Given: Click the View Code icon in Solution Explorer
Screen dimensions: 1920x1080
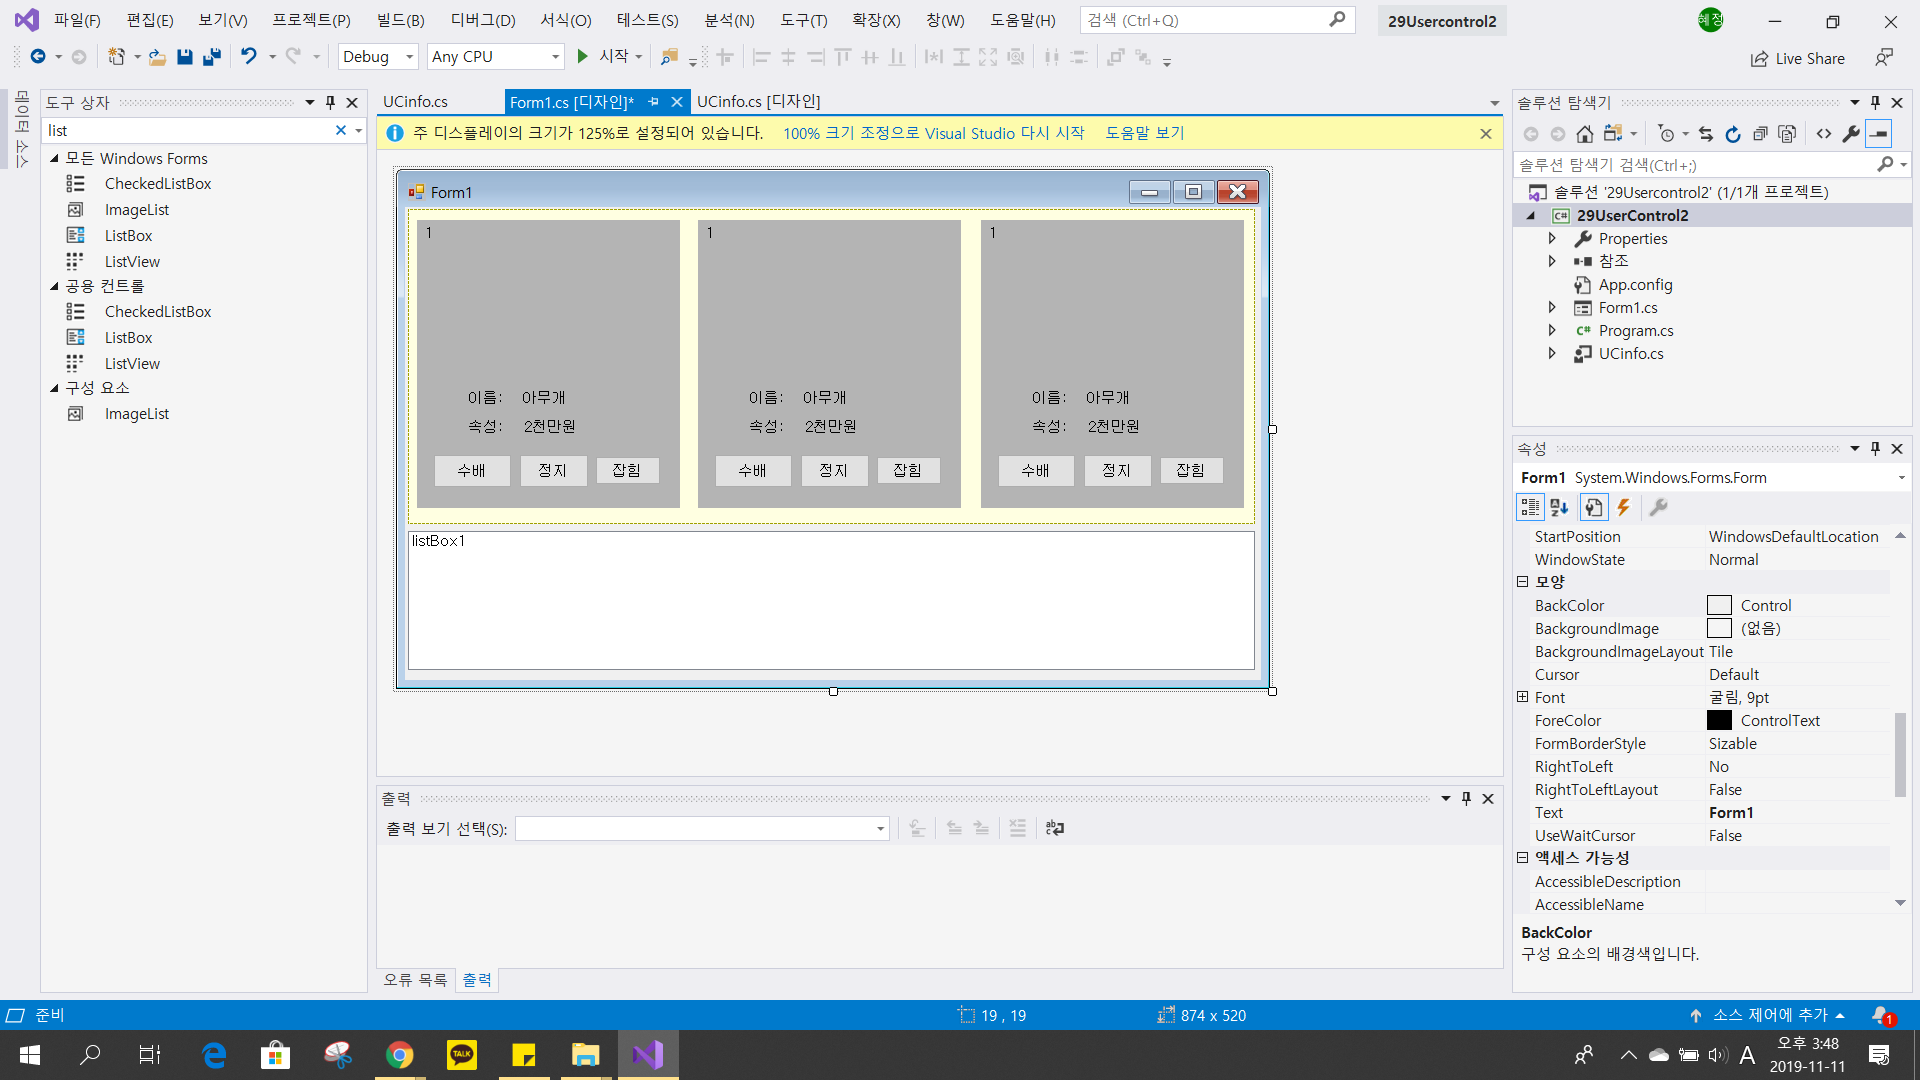Looking at the screenshot, I should pyautogui.click(x=1824, y=134).
